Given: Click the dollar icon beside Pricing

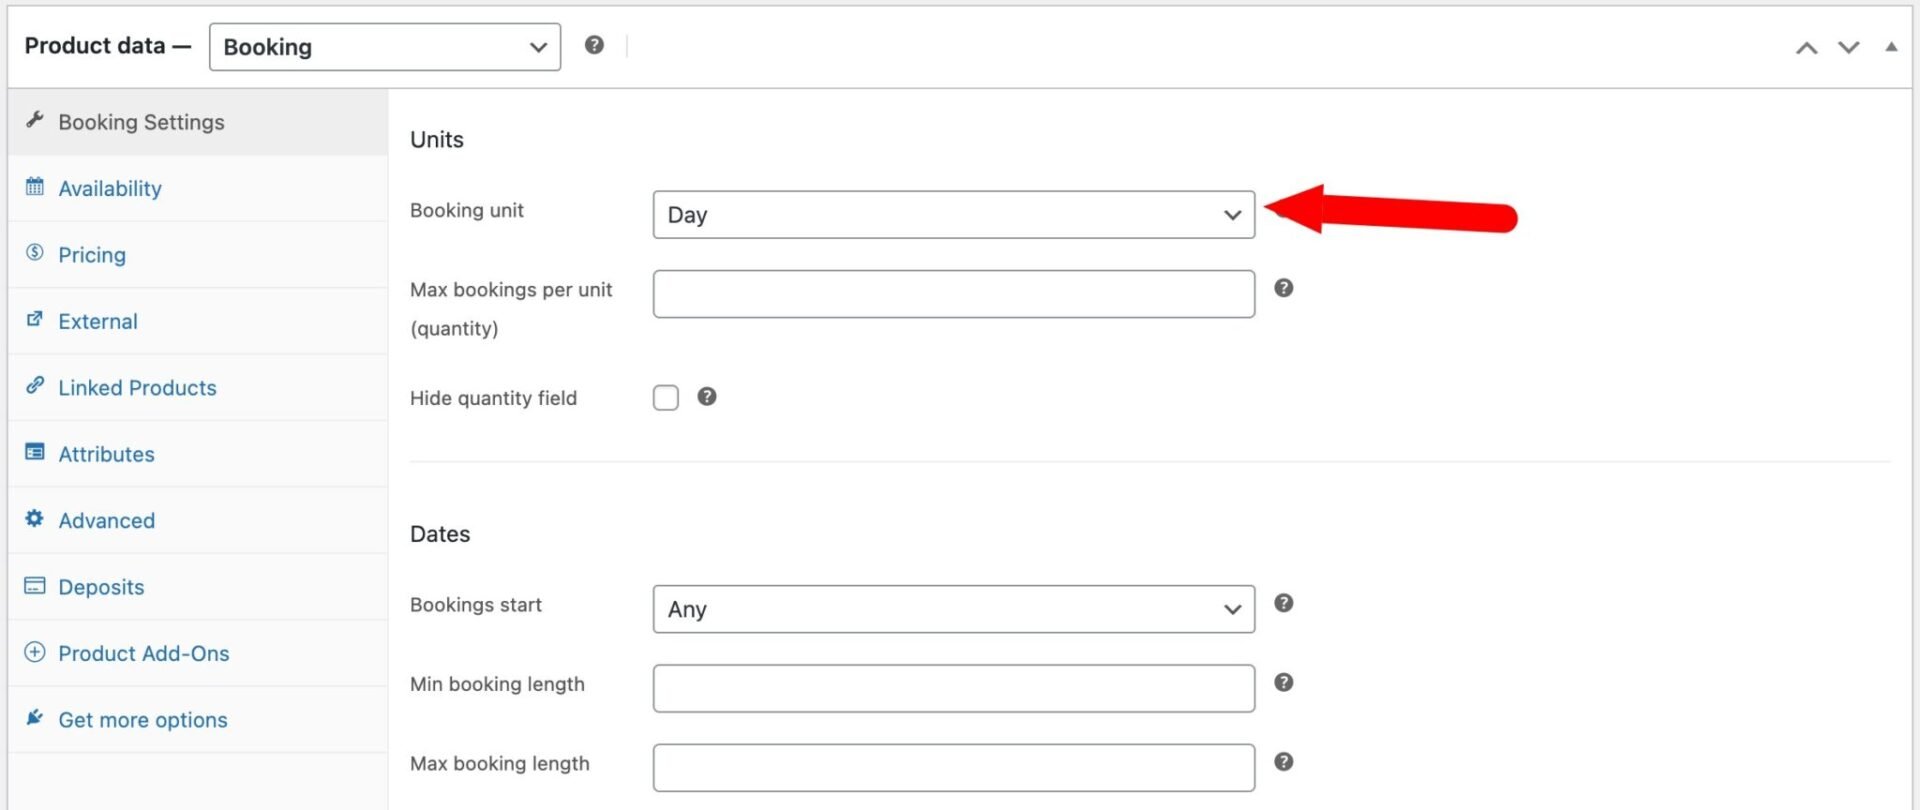Looking at the screenshot, I should click(35, 253).
